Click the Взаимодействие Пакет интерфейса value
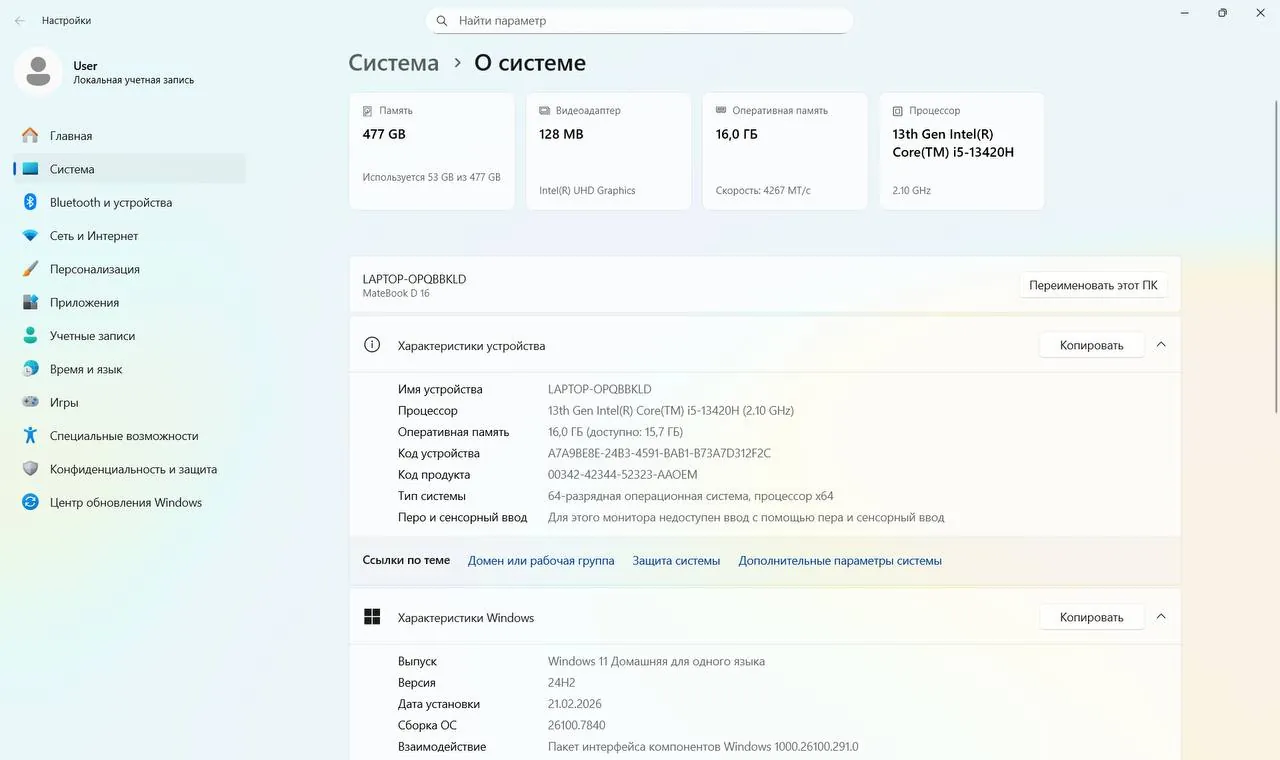This screenshot has height=760, width=1280. 703,747
